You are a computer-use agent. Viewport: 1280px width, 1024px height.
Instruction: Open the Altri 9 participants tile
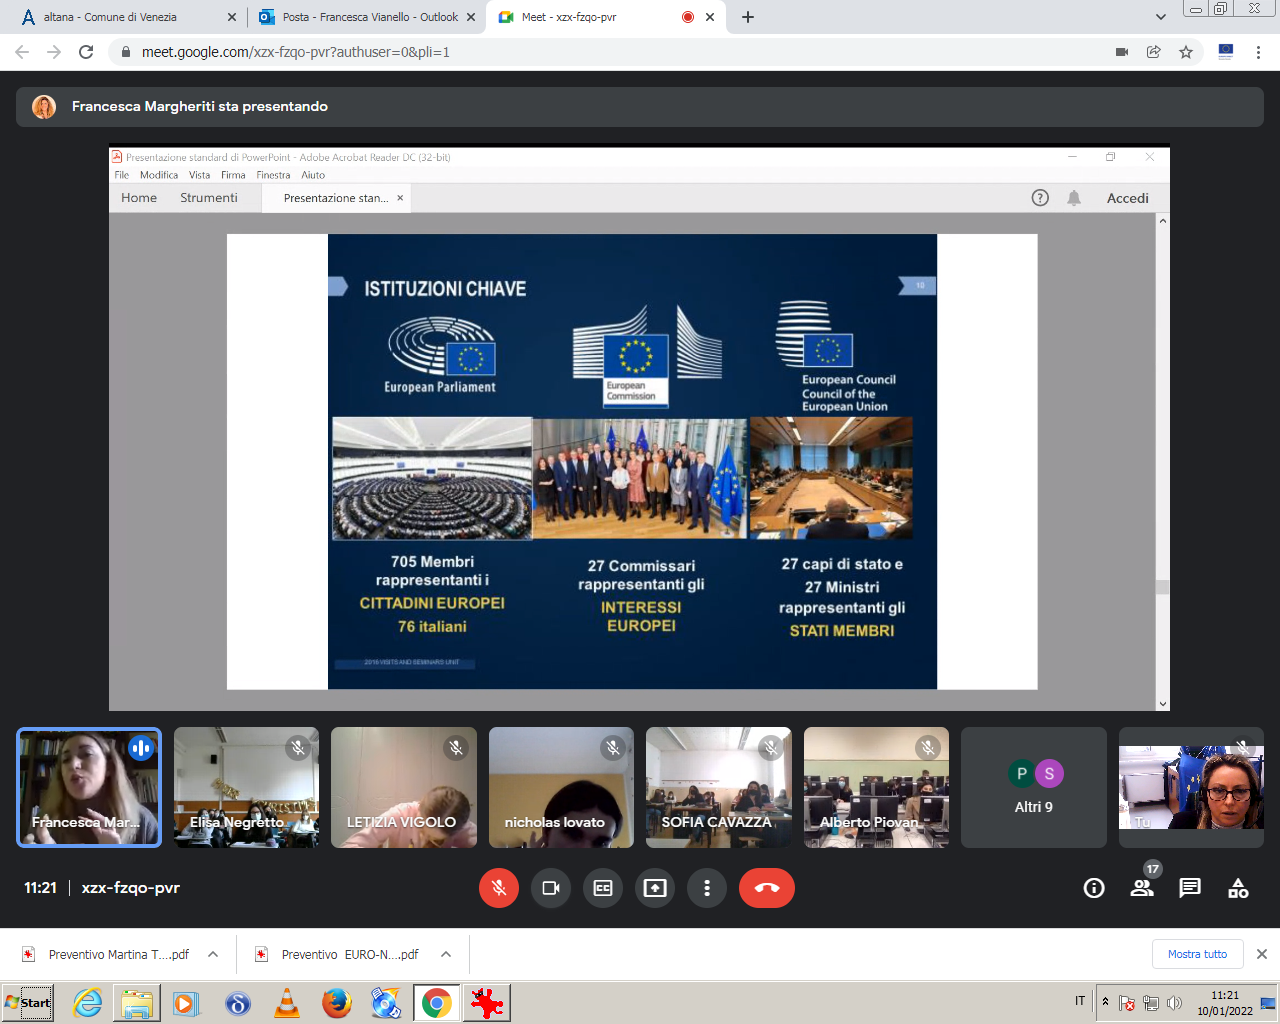point(1034,788)
